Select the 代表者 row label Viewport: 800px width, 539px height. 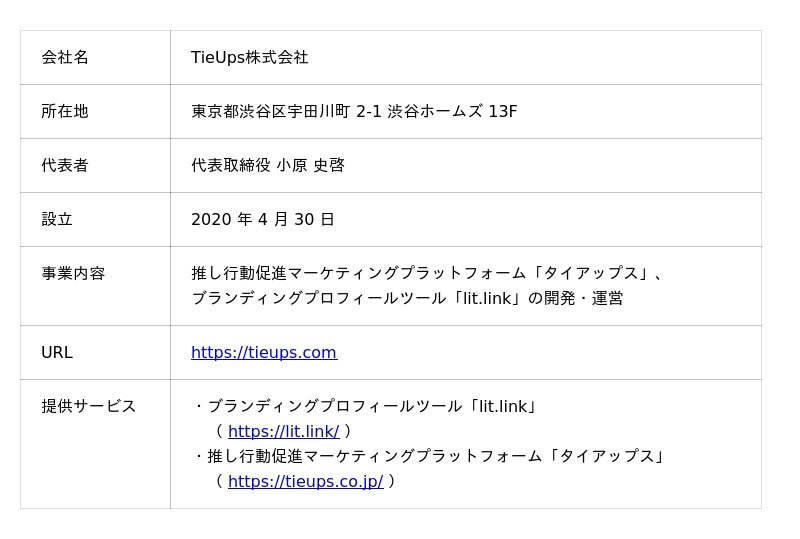(65, 165)
